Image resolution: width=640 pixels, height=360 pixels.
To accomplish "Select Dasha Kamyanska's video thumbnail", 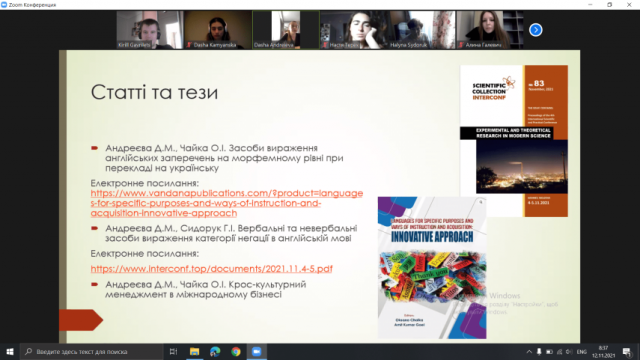I will tap(218, 30).
